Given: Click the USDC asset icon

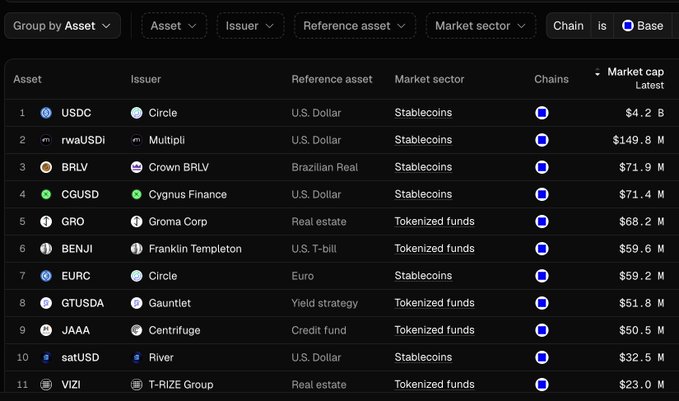Looking at the screenshot, I should click(x=46, y=113).
